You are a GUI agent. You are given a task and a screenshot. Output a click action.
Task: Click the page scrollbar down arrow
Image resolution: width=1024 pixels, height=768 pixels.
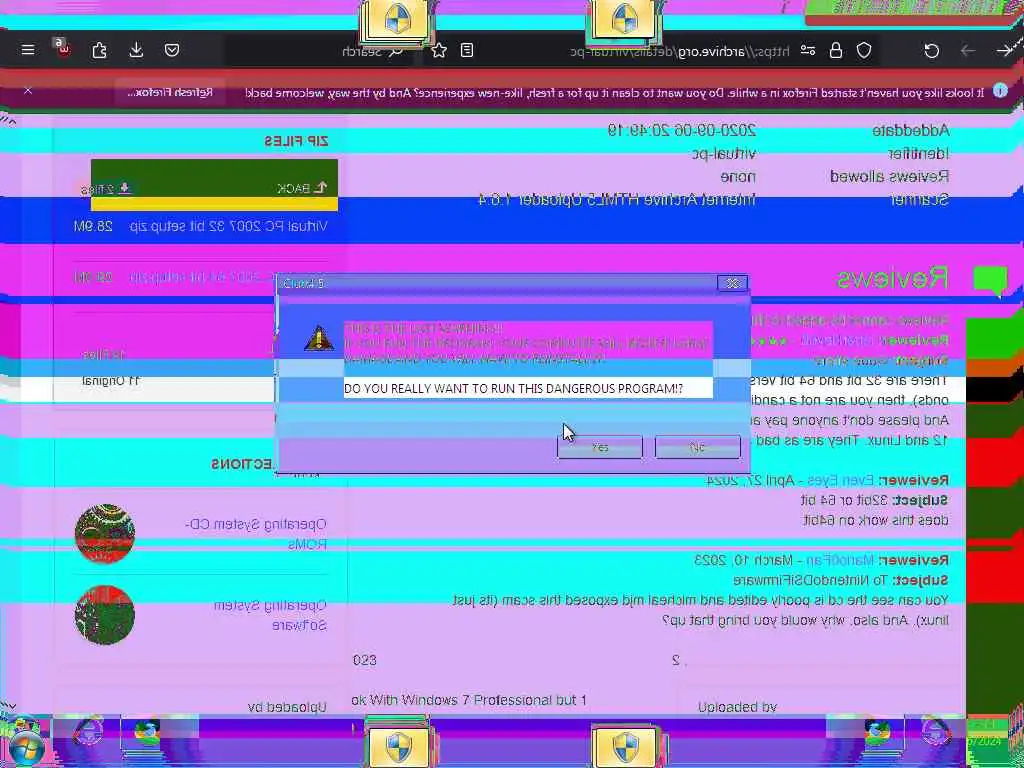click(x=9, y=705)
